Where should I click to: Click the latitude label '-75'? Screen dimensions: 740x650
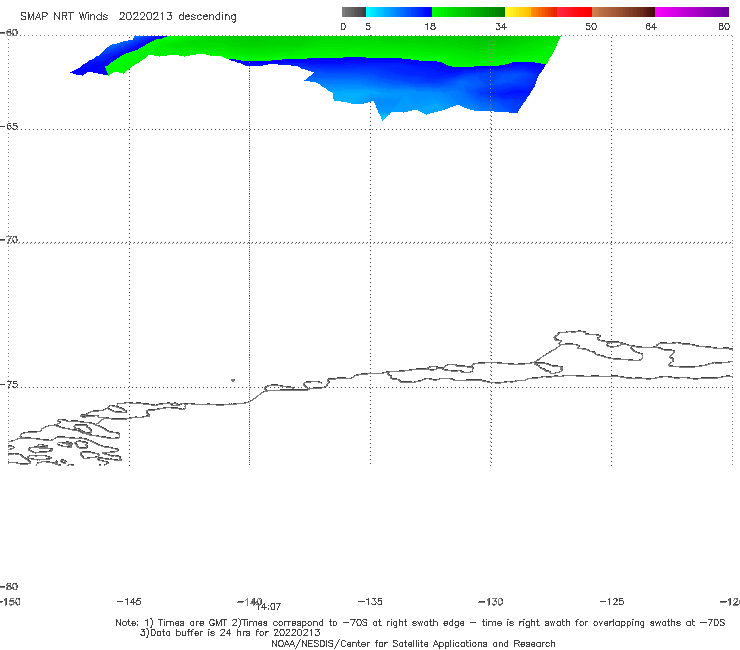coord(9,385)
